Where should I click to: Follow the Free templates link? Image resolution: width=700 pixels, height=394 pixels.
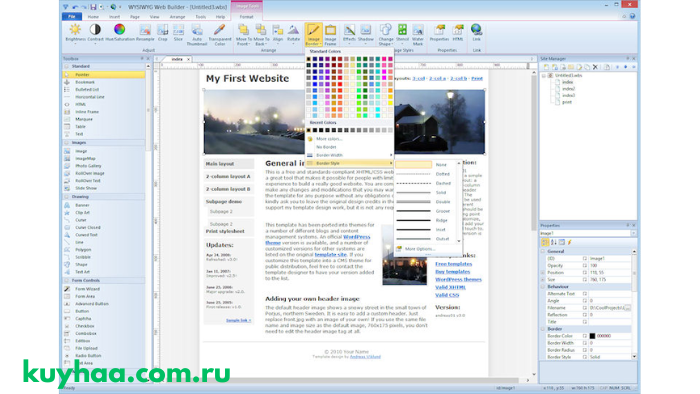454,264
